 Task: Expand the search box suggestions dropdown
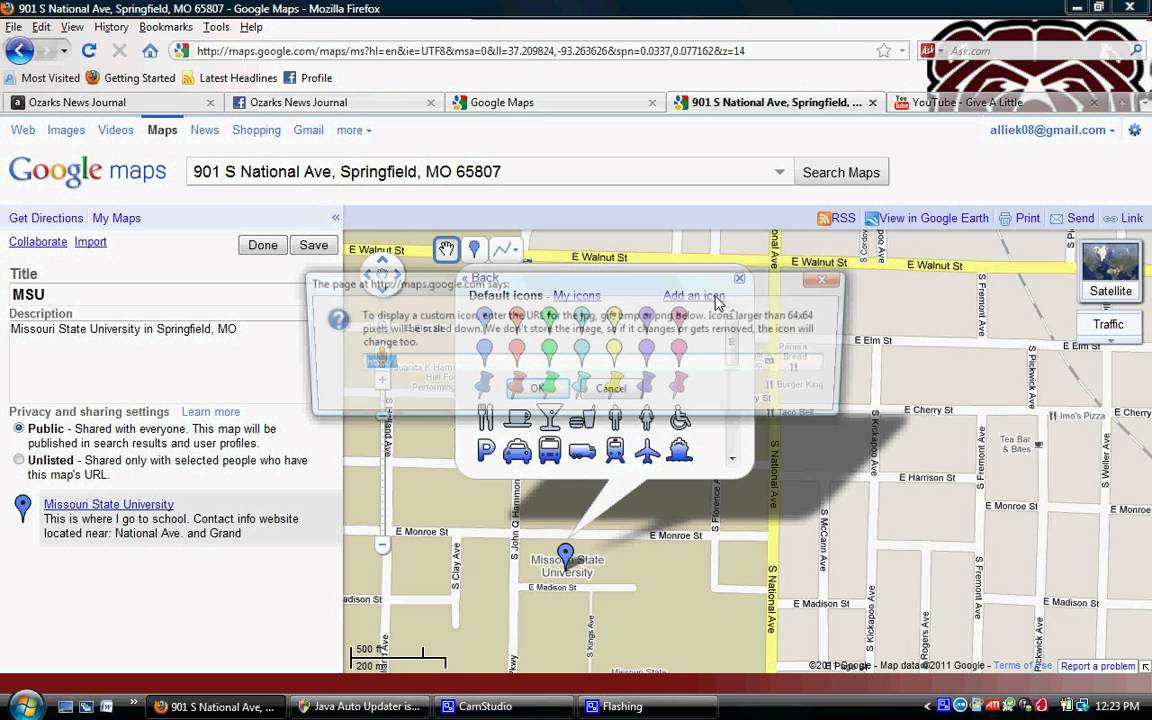click(x=780, y=172)
